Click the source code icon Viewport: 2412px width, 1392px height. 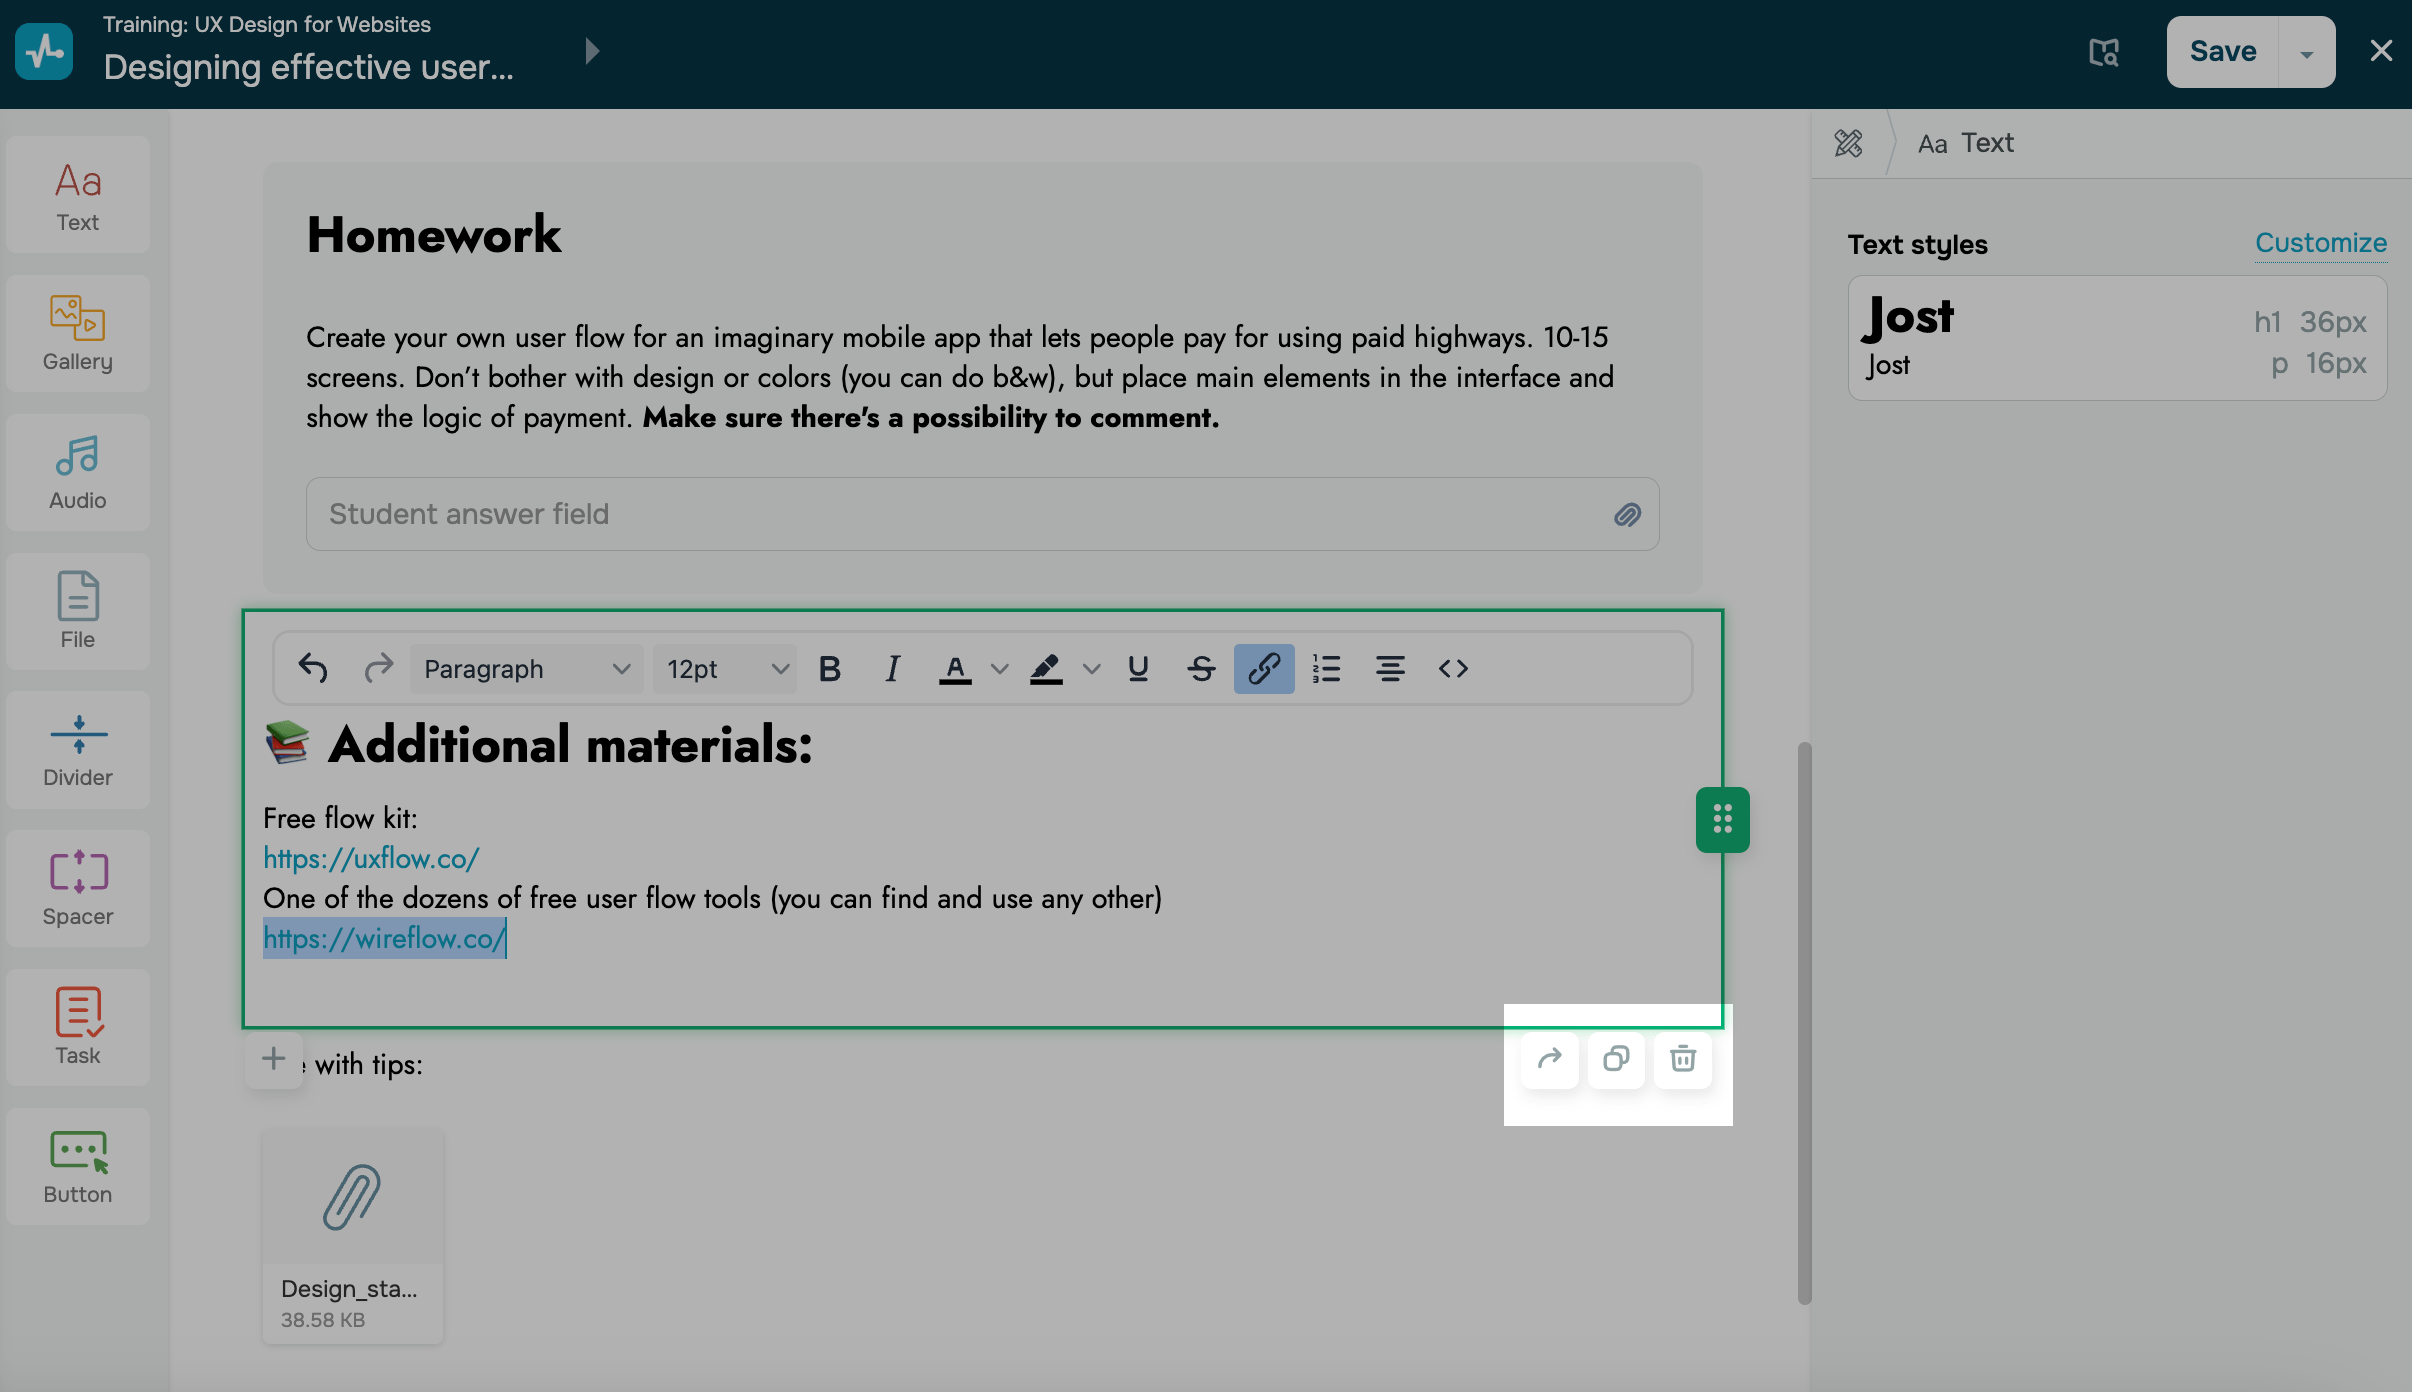1453,668
